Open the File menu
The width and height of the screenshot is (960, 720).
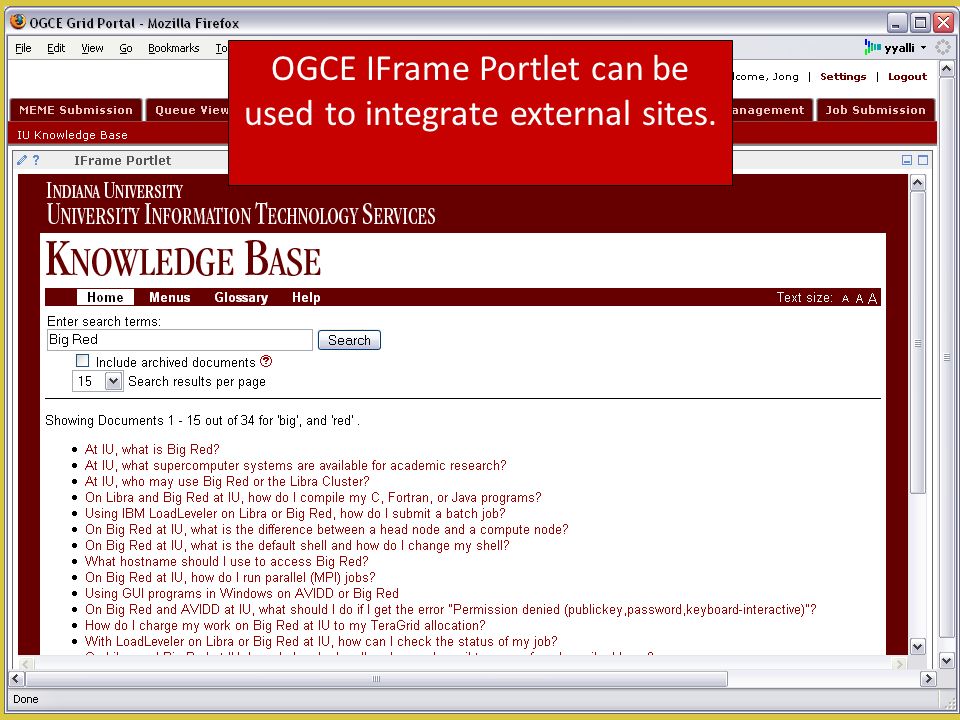click(23, 48)
